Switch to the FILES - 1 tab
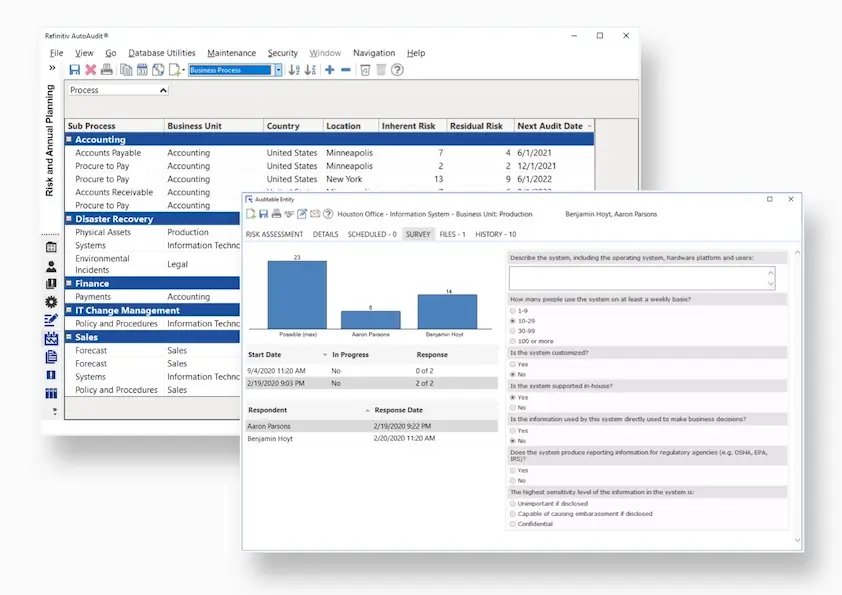This screenshot has width=842, height=595. tap(452, 234)
